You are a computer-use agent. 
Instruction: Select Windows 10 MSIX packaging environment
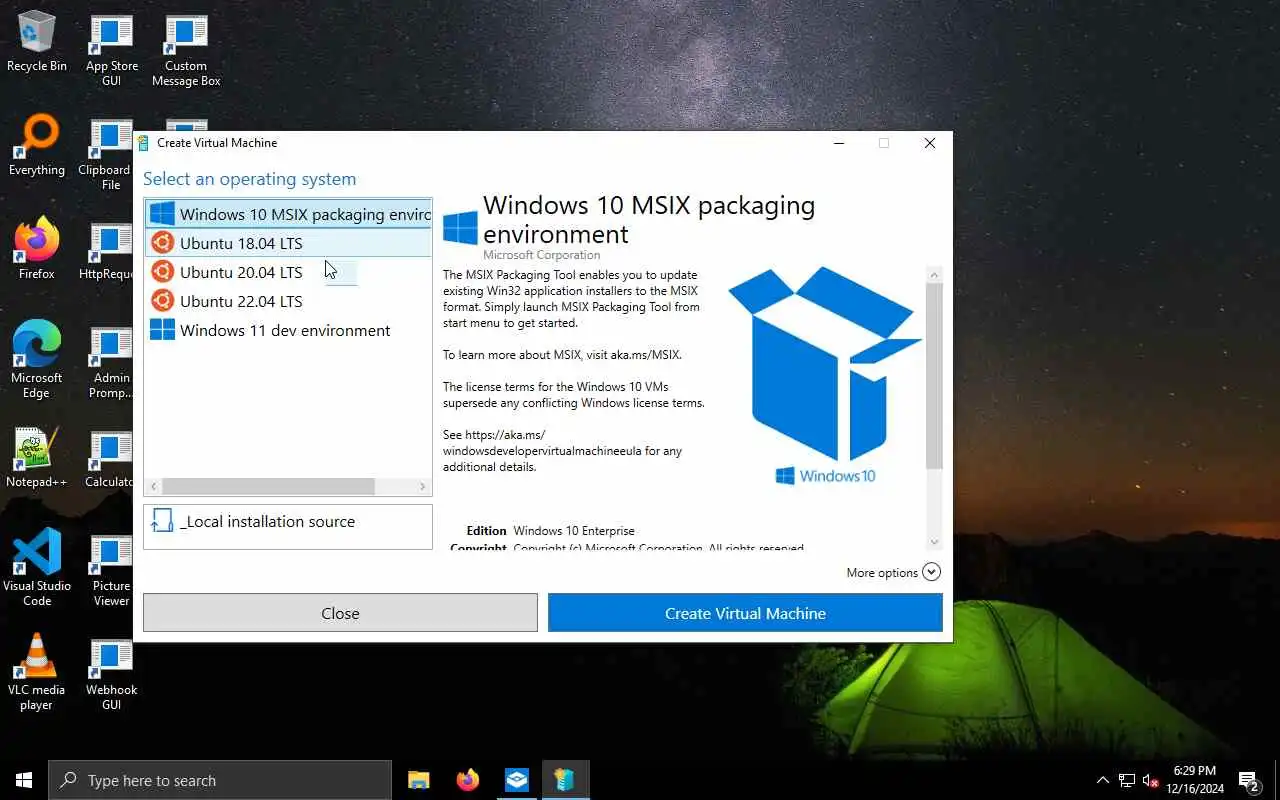(x=288, y=214)
